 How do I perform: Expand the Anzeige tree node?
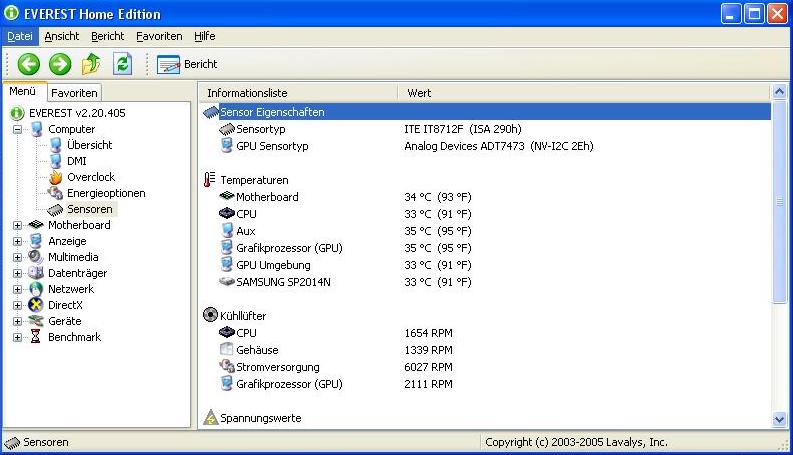tap(18, 242)
